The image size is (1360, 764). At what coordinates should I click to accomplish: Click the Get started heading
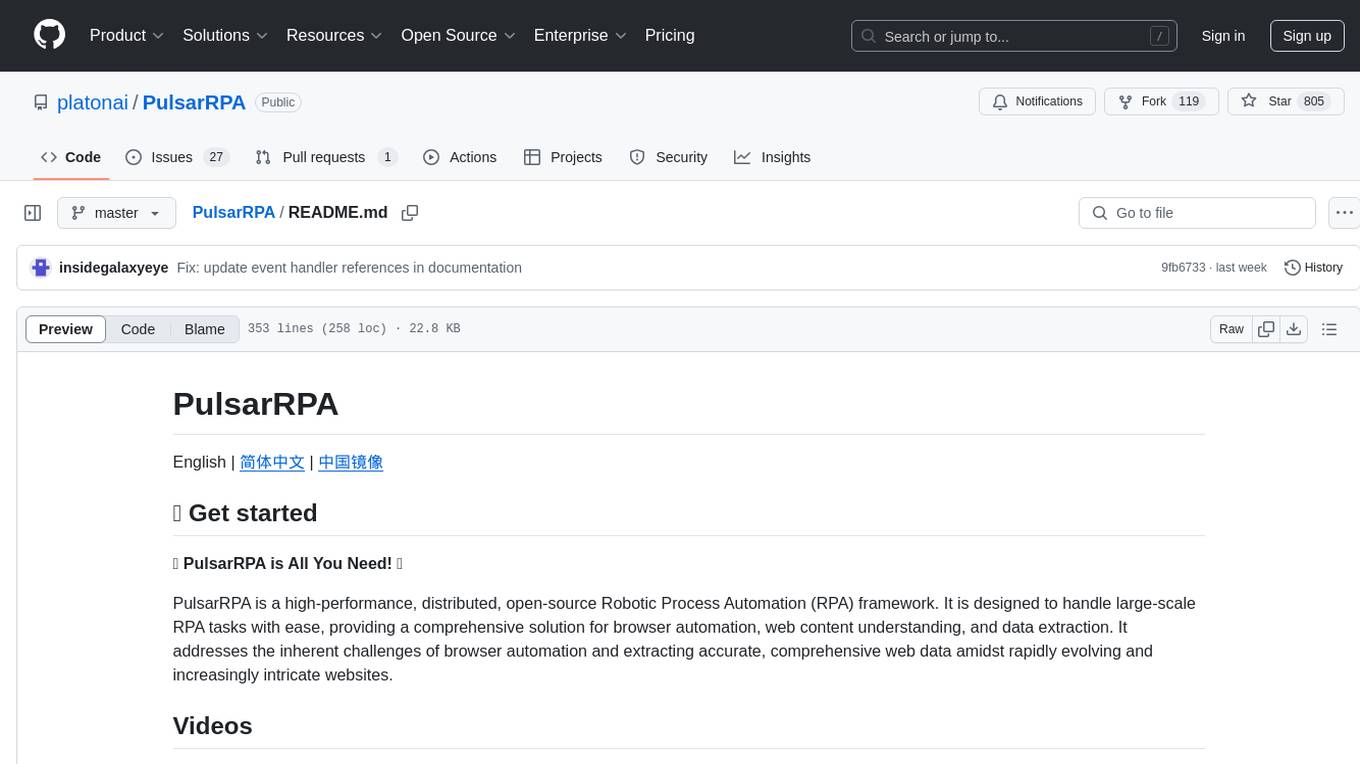pyautogui.click(x=245, y=513)
